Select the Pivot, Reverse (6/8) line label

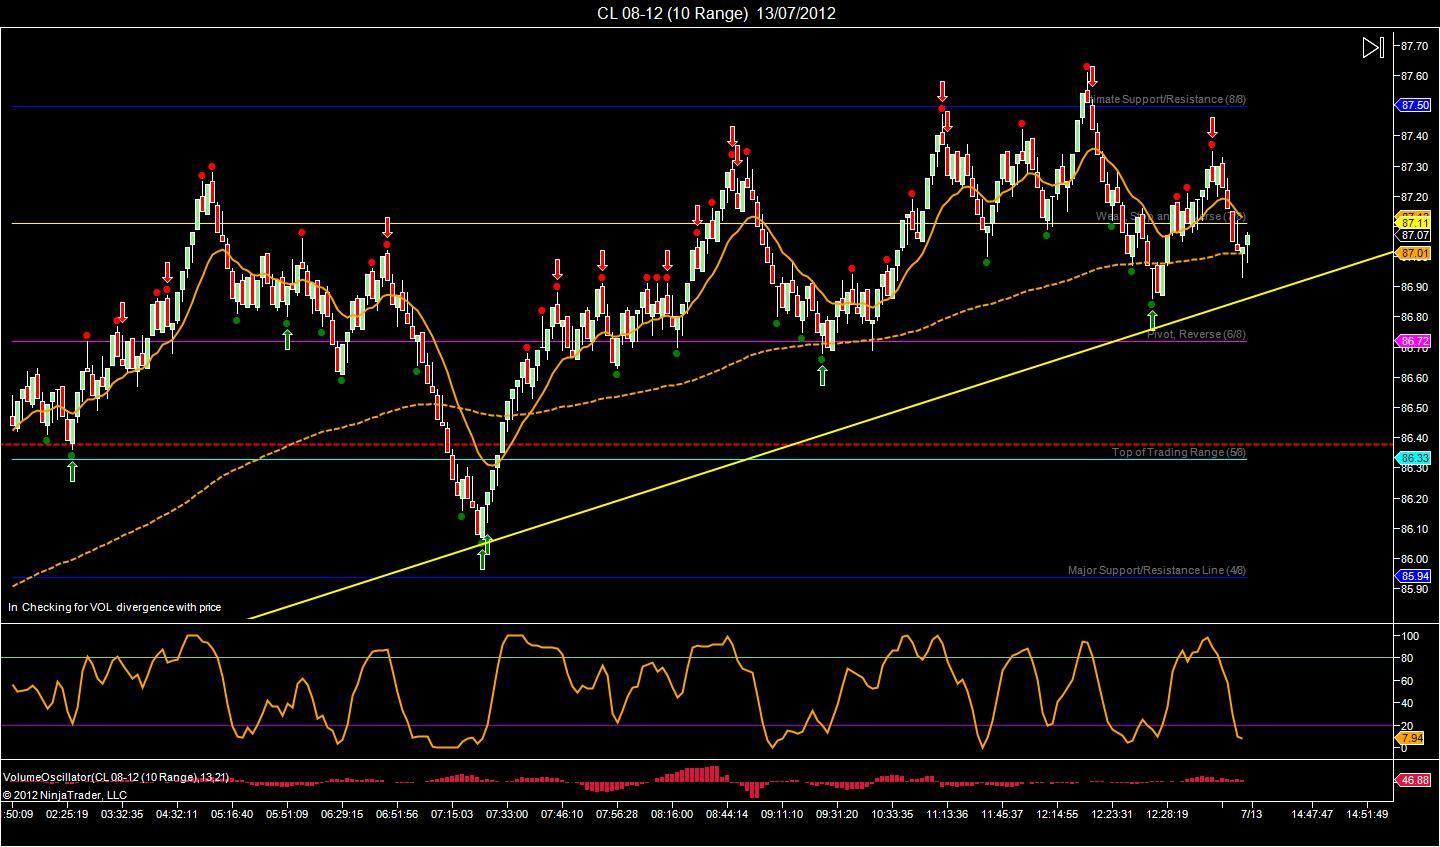tap(1197, 334)
